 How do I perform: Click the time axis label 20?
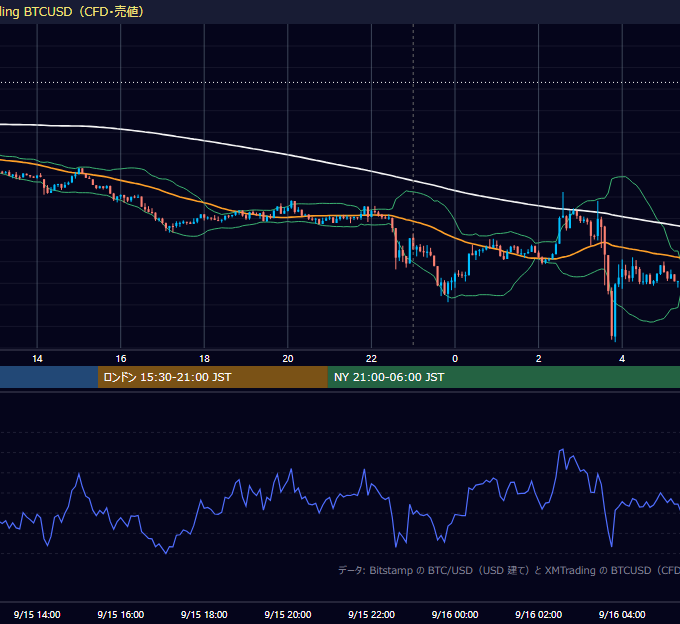point(288,359)
